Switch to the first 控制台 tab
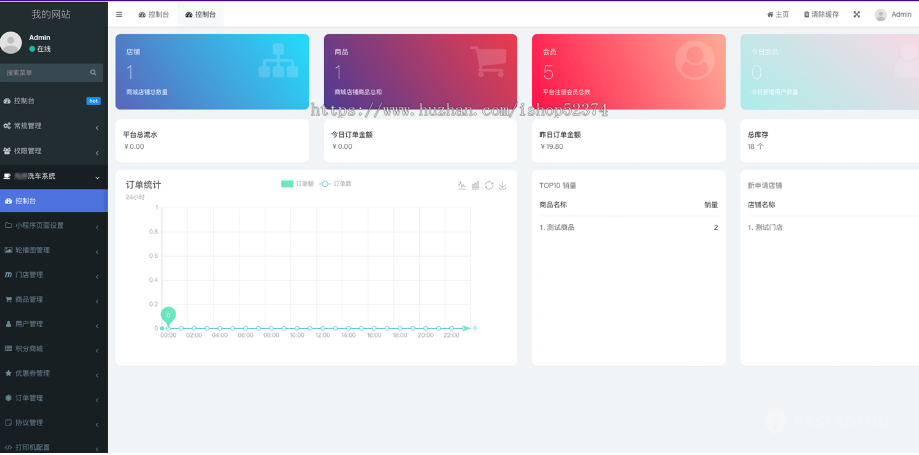The image size is (919, 455). click(x=154, y=15)
